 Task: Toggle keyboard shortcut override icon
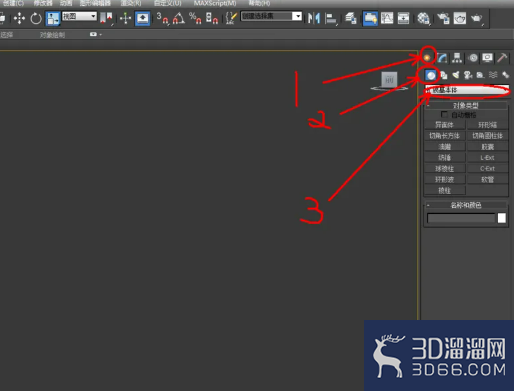point(142,18)
